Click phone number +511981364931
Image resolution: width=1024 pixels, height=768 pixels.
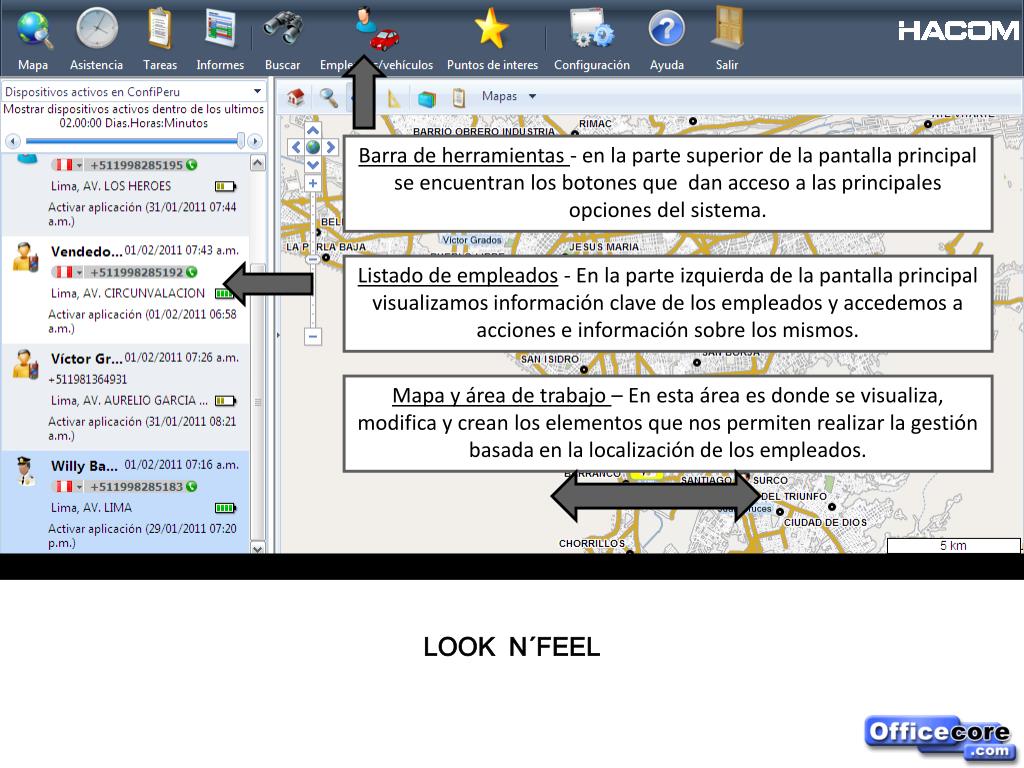88,379
